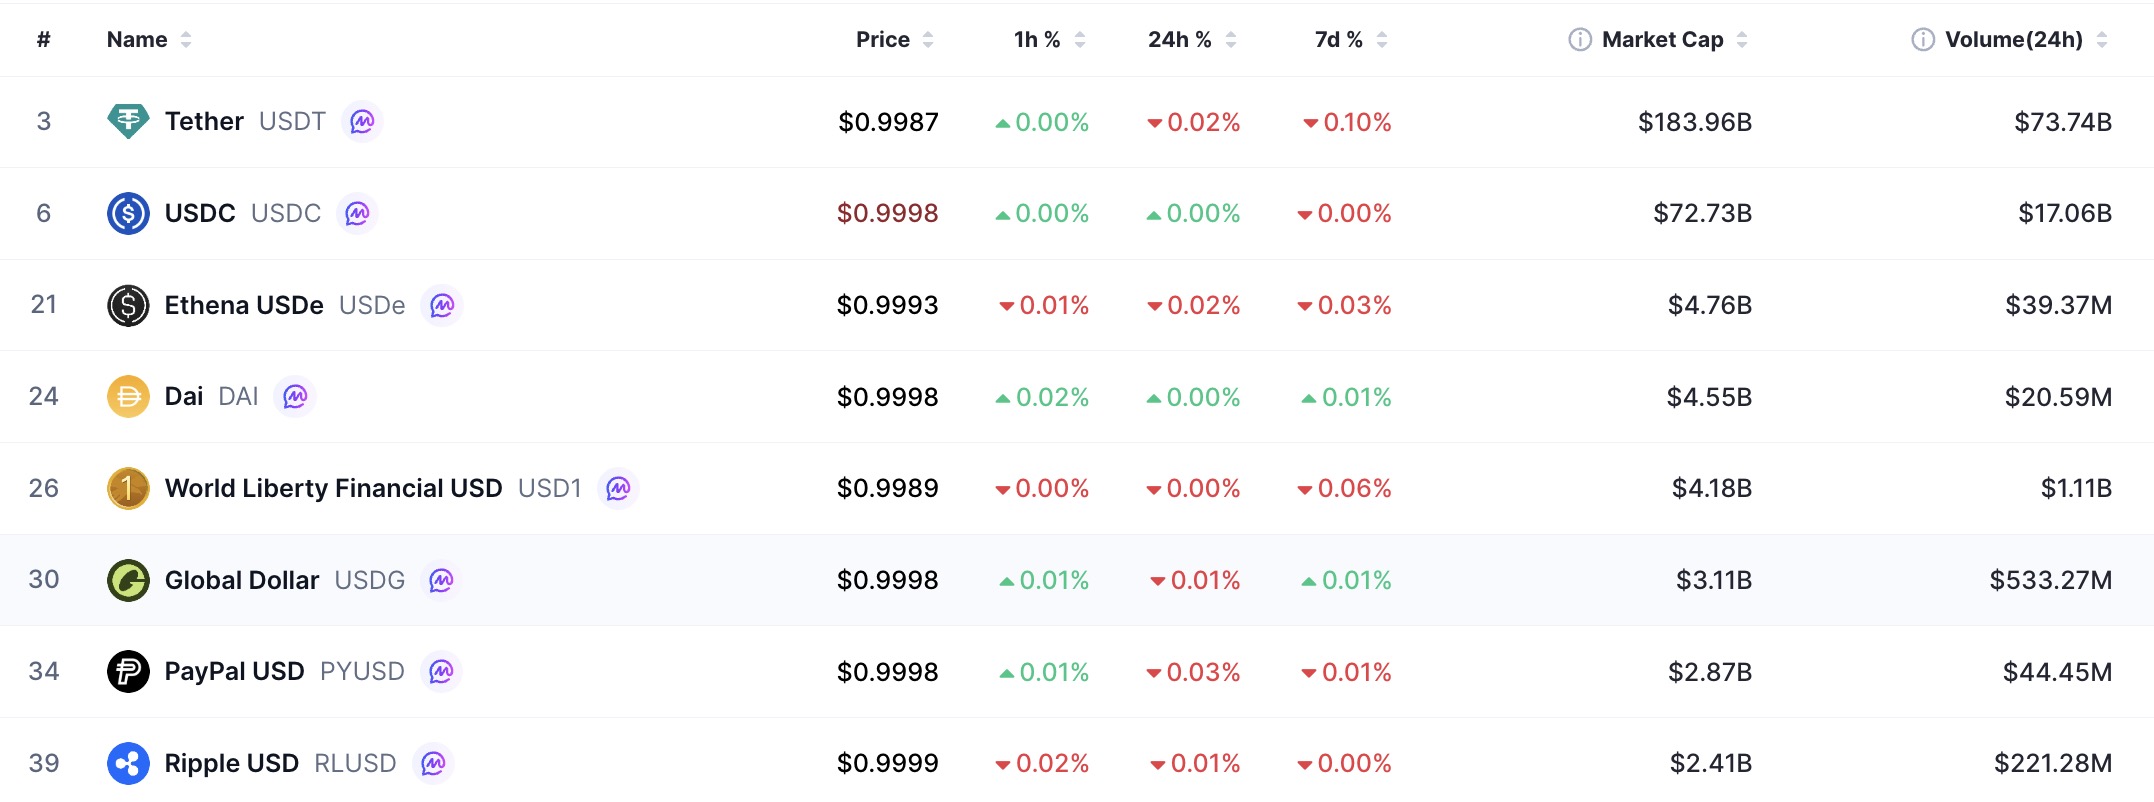Click the Dai coin logo icon
The height and width of the screenshot is (802, 2154).
click(128, 397)
